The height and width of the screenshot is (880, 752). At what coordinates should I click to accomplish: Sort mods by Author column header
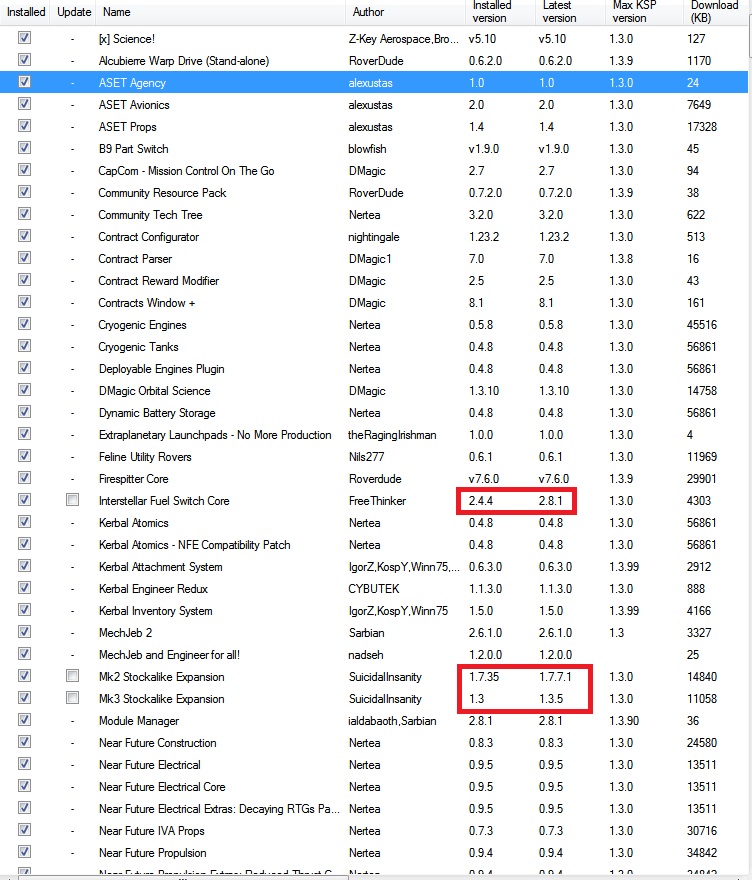[405, 12]
